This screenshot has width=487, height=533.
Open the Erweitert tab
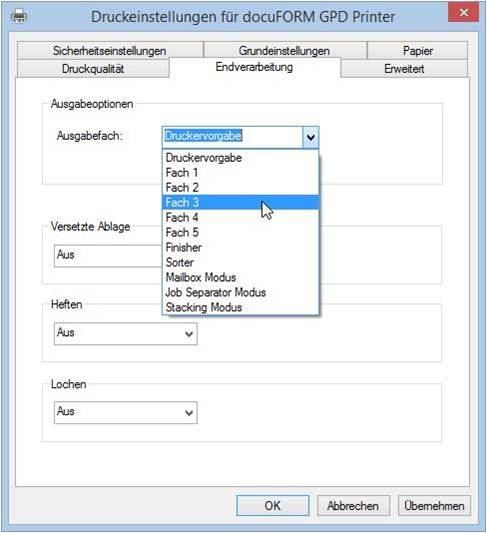pos(404,69)
